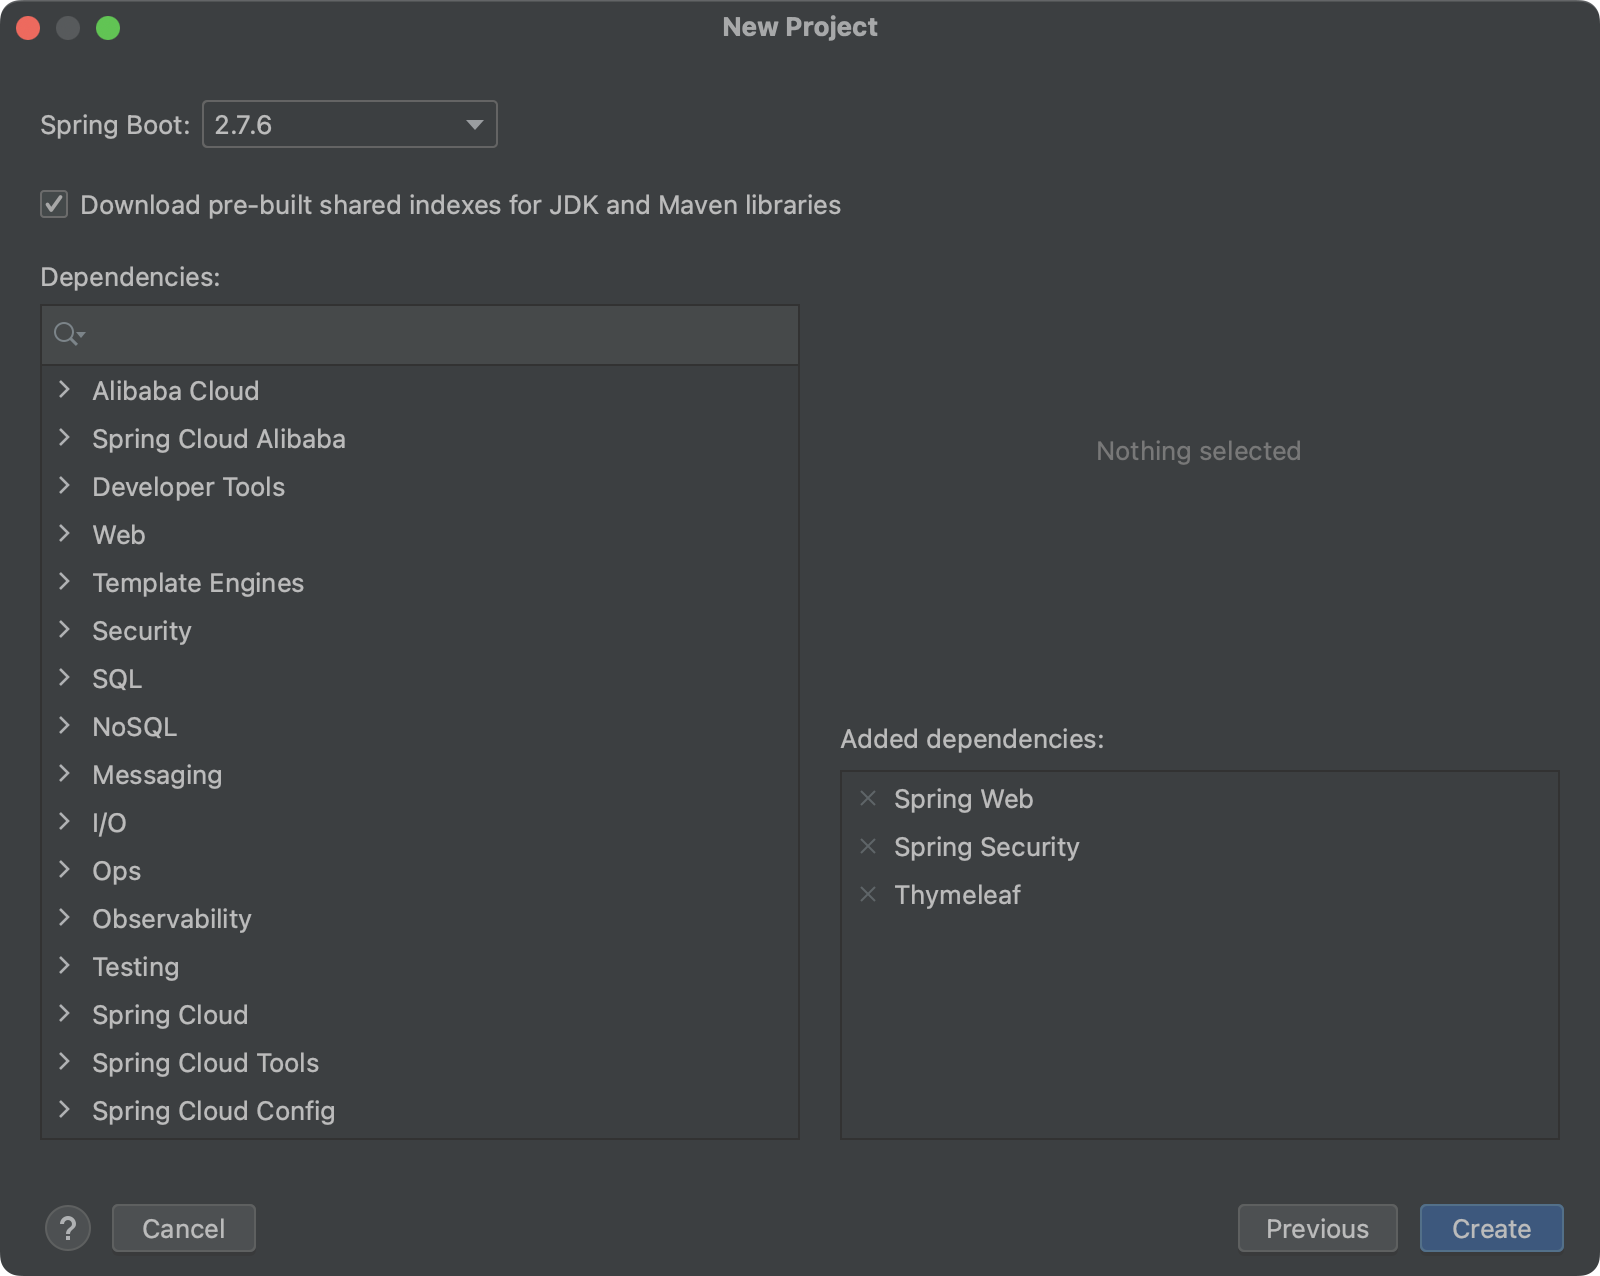
Task: Click the help question mark icon
Action: click(68, 1228)
